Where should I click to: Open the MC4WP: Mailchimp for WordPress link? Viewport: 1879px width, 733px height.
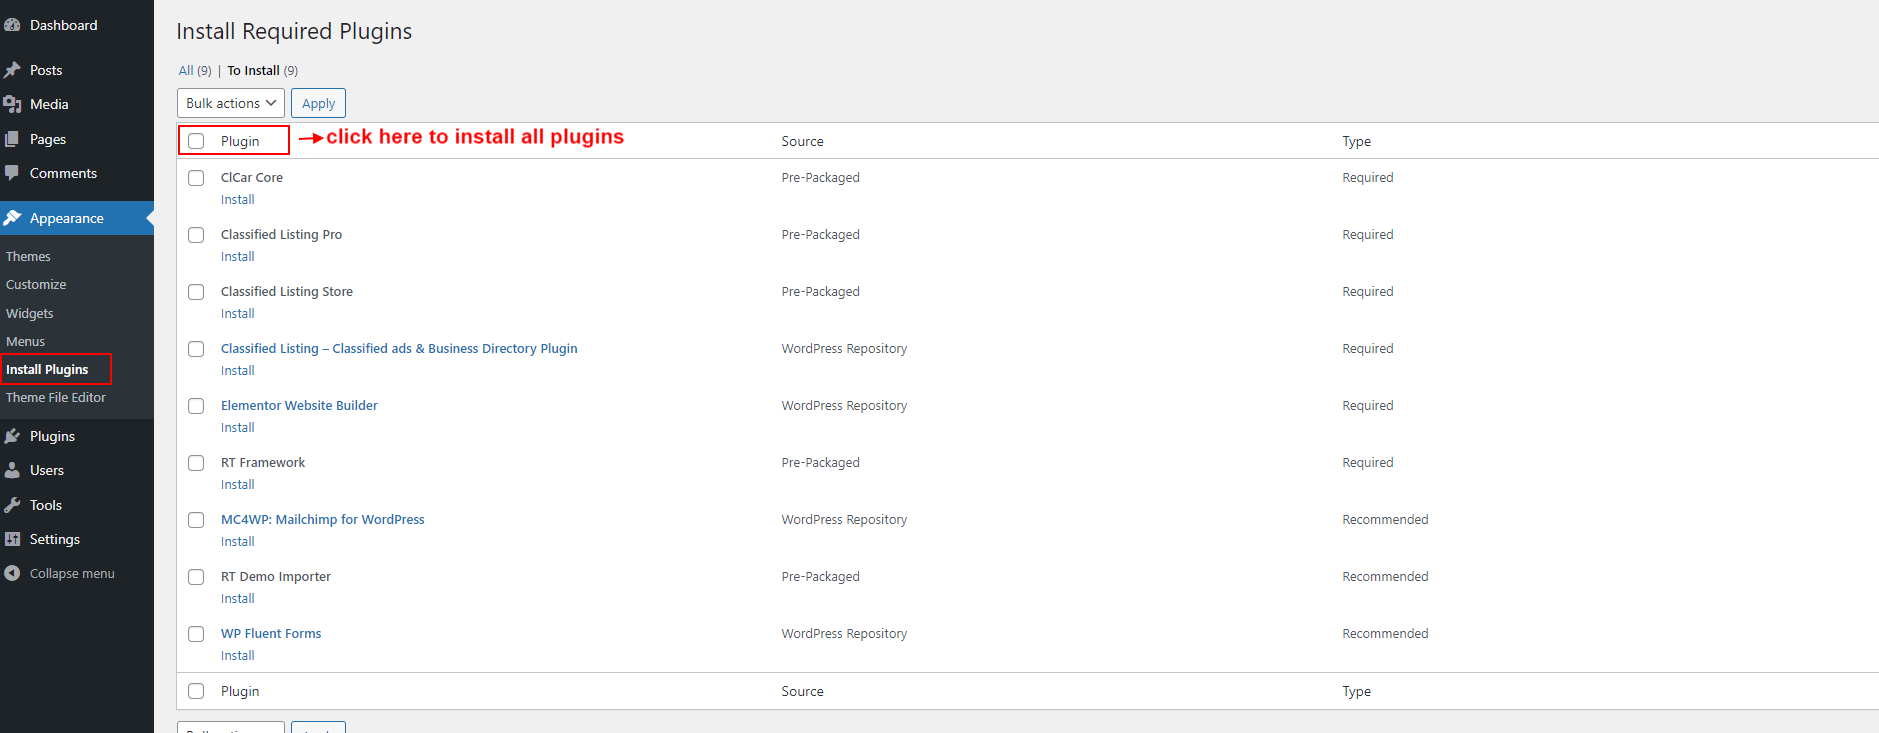(323, 520)
